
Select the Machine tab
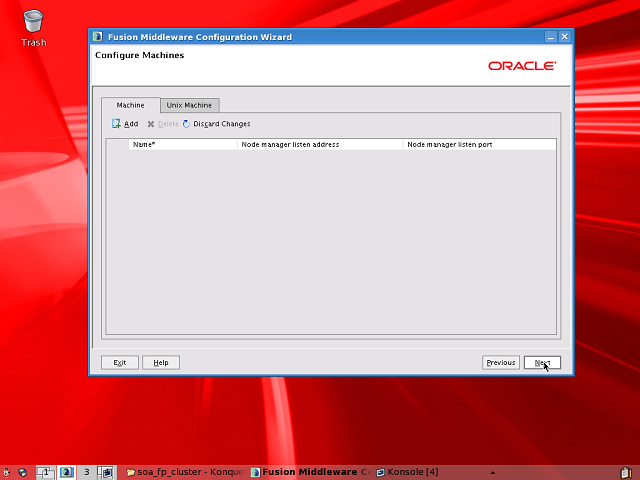tap(131, 105)
